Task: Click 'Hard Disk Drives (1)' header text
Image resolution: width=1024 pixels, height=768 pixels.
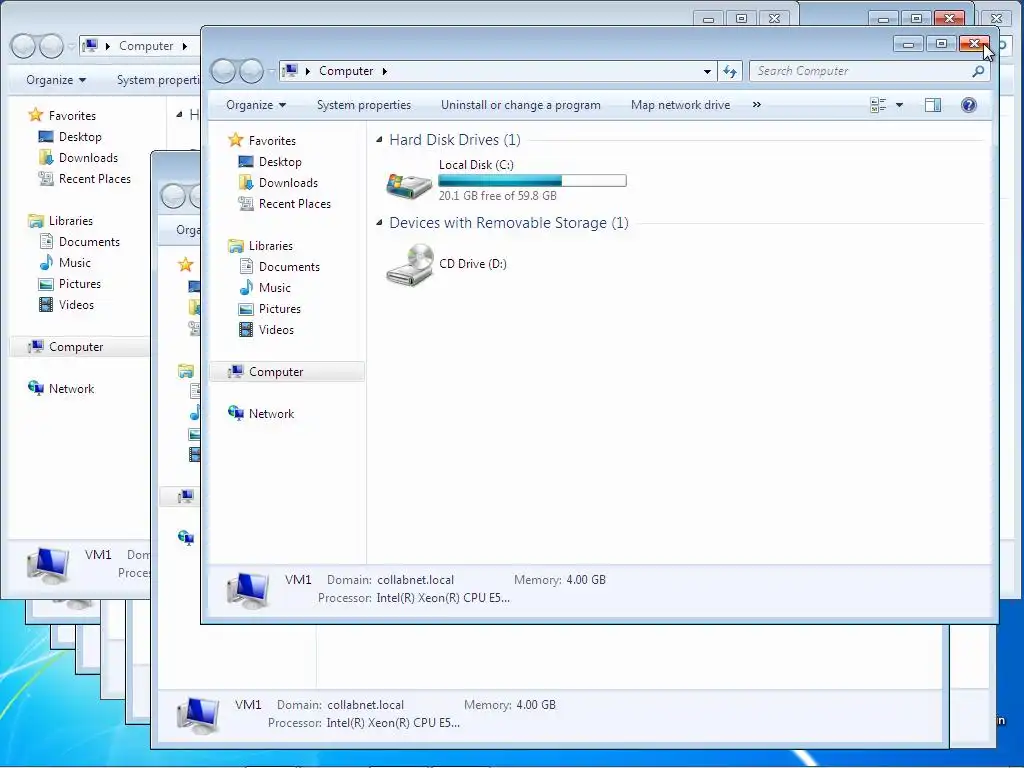Action: [455, 140]
